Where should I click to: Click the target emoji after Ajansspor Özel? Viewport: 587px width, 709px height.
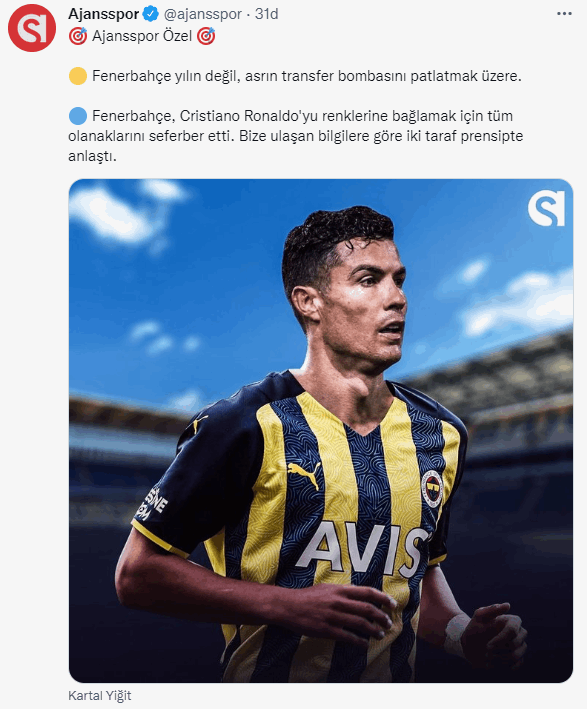(x=206, y=36)
